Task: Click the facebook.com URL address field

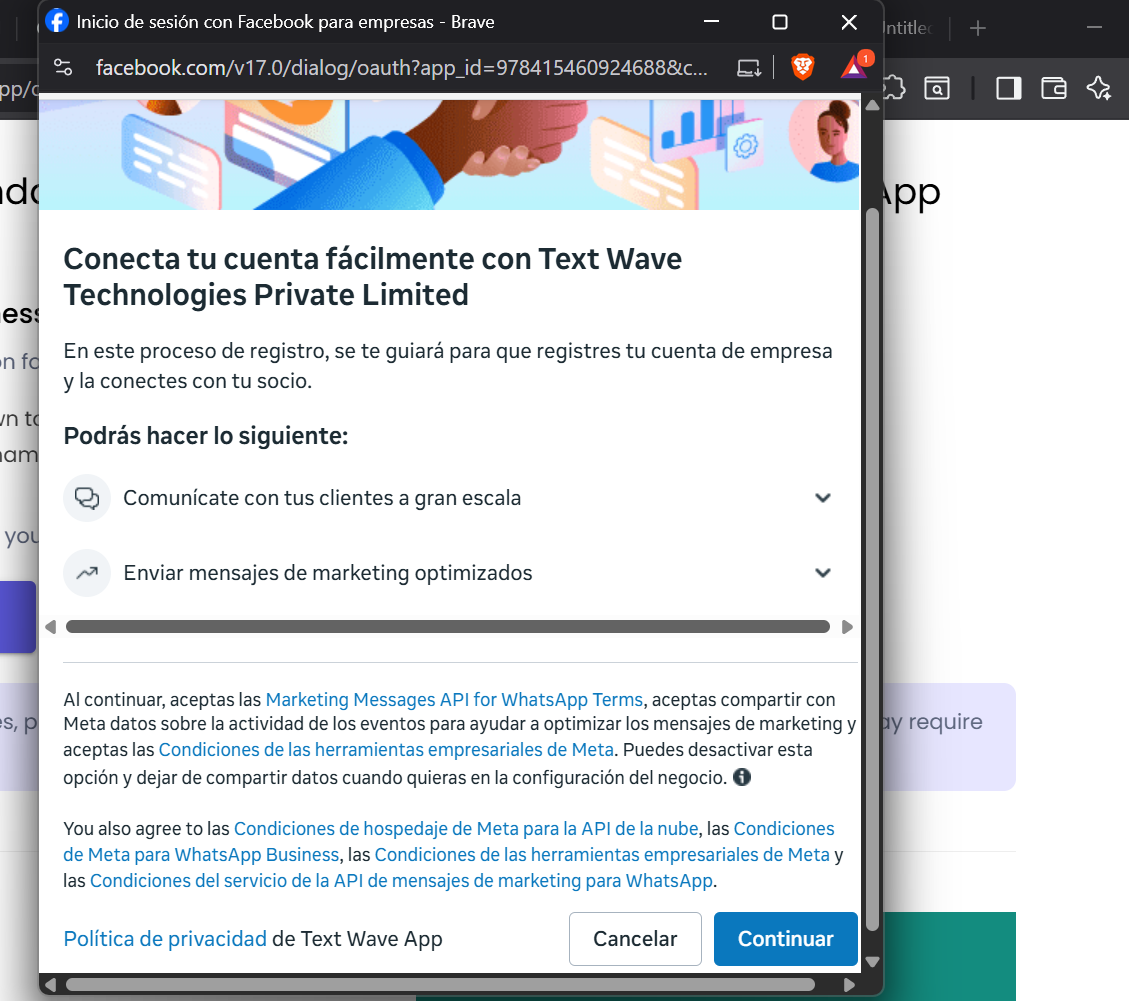Action: click(x=400, y=67)
